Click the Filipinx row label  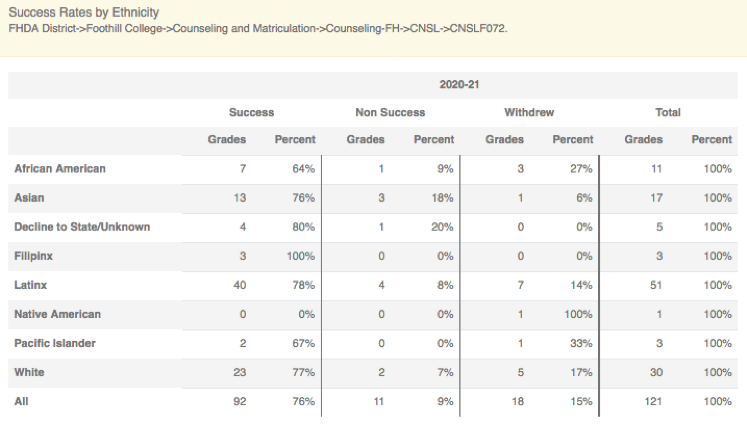pyautogui.click(x=34, y=256)
